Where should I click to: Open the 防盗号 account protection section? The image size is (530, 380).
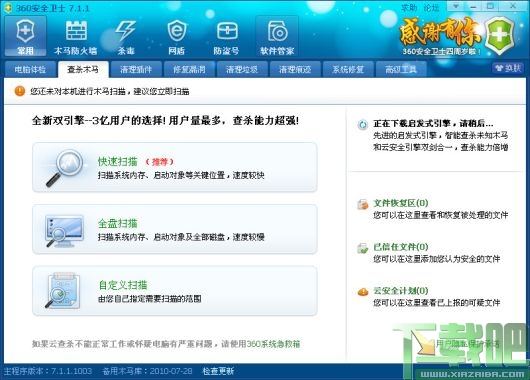coord(226,36)
